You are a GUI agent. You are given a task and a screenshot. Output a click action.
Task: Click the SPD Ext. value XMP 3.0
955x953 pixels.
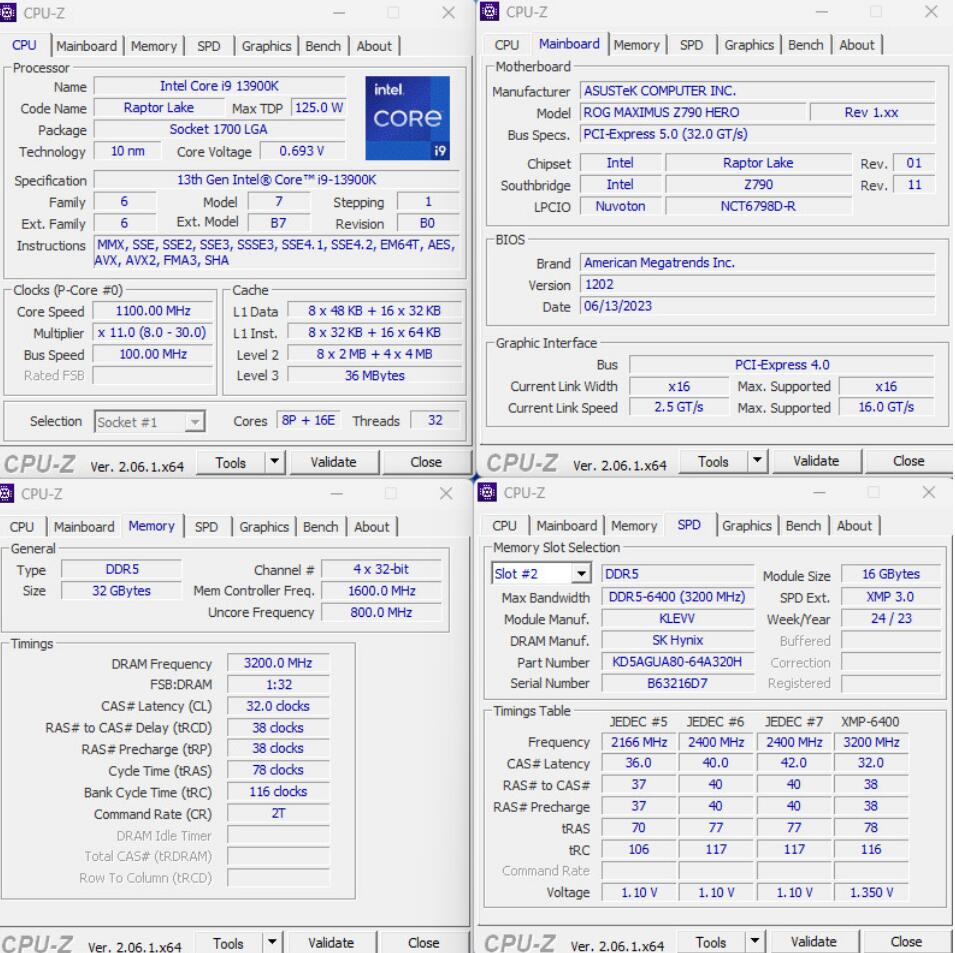pos(890,597)
